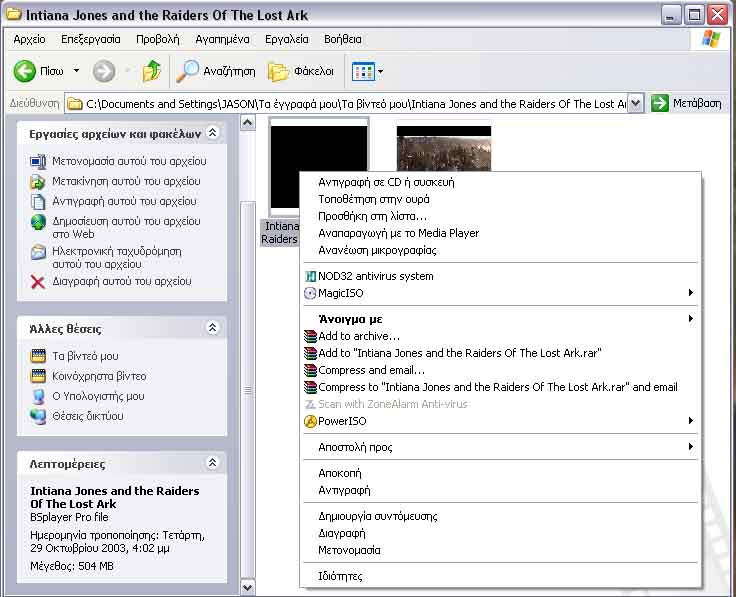Click the move file icon in tasks pane

(x=38, y=182)
